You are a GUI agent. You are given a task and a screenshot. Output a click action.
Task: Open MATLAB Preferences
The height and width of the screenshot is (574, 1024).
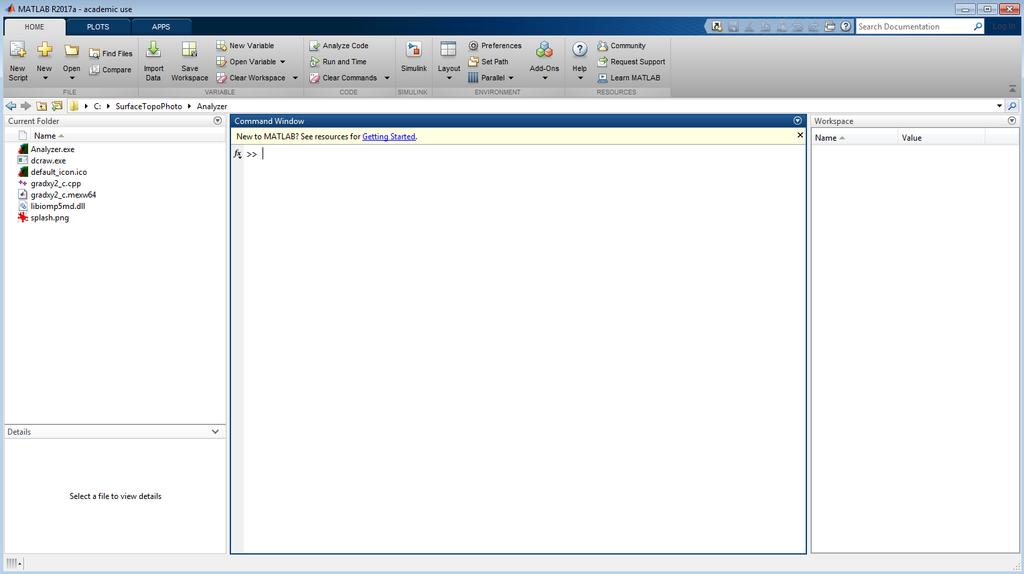pos(495,46)
